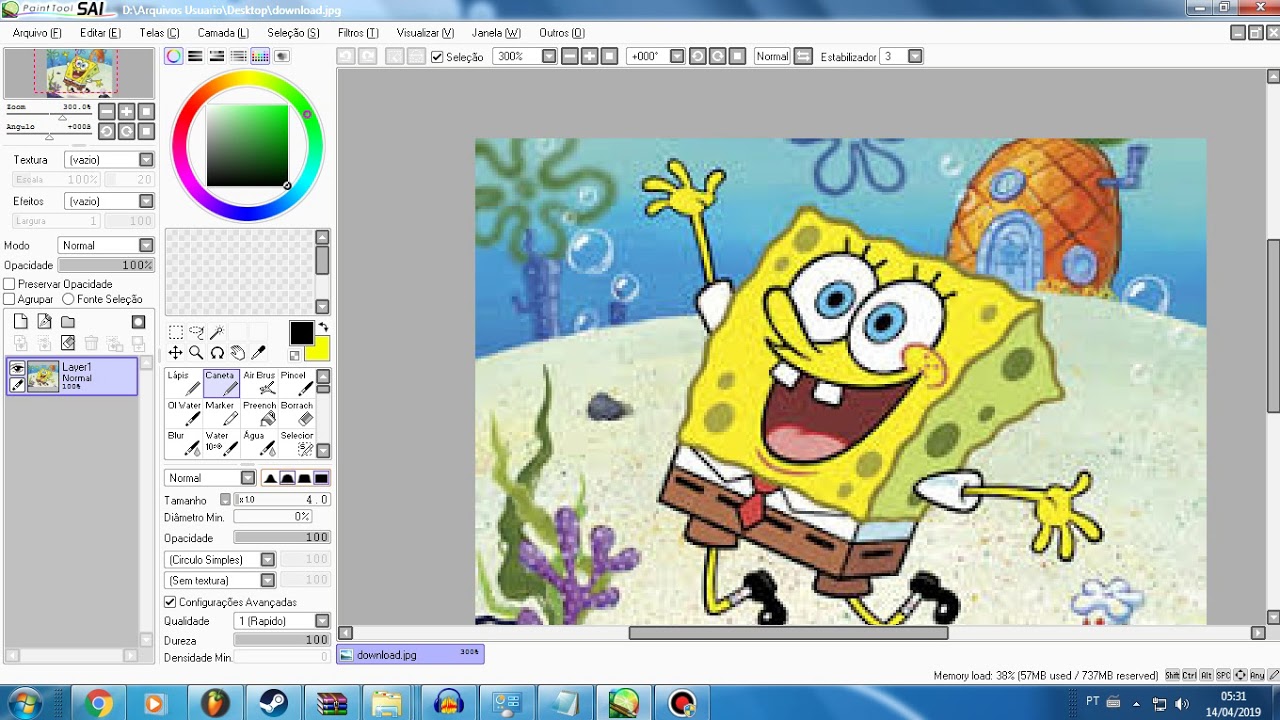Pick the magic wand tool
Image resolution: width=1280 pixels, height=720 pixels.
[x=217, y=332]
